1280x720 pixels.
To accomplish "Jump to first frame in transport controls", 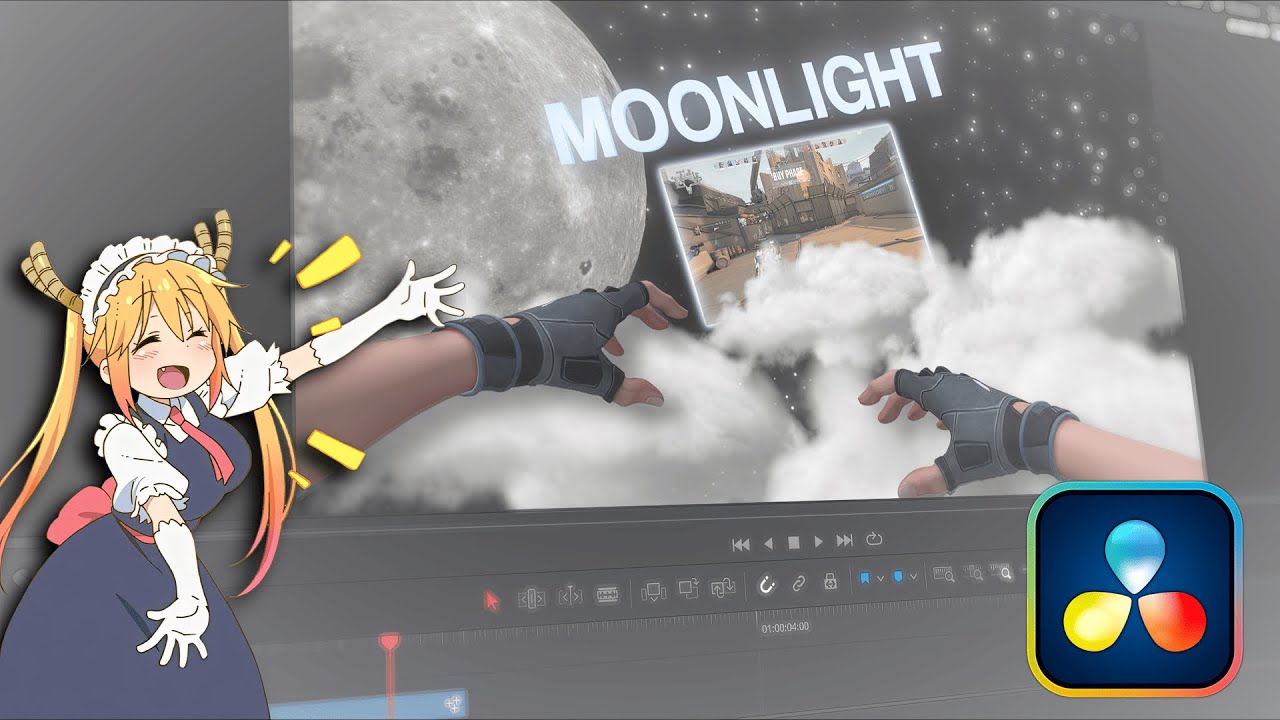I will (x=741, y=544).
